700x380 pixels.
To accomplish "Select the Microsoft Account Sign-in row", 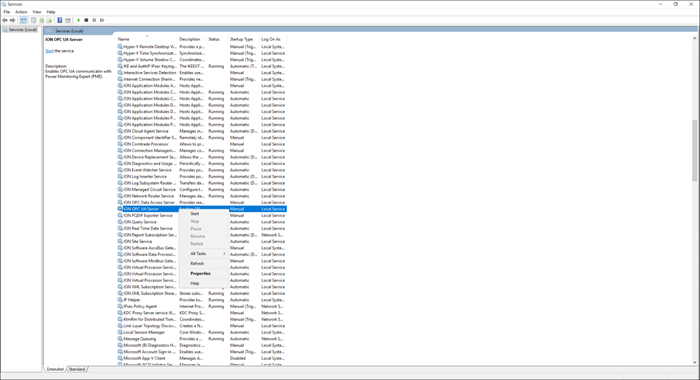I will coord(201,351).
